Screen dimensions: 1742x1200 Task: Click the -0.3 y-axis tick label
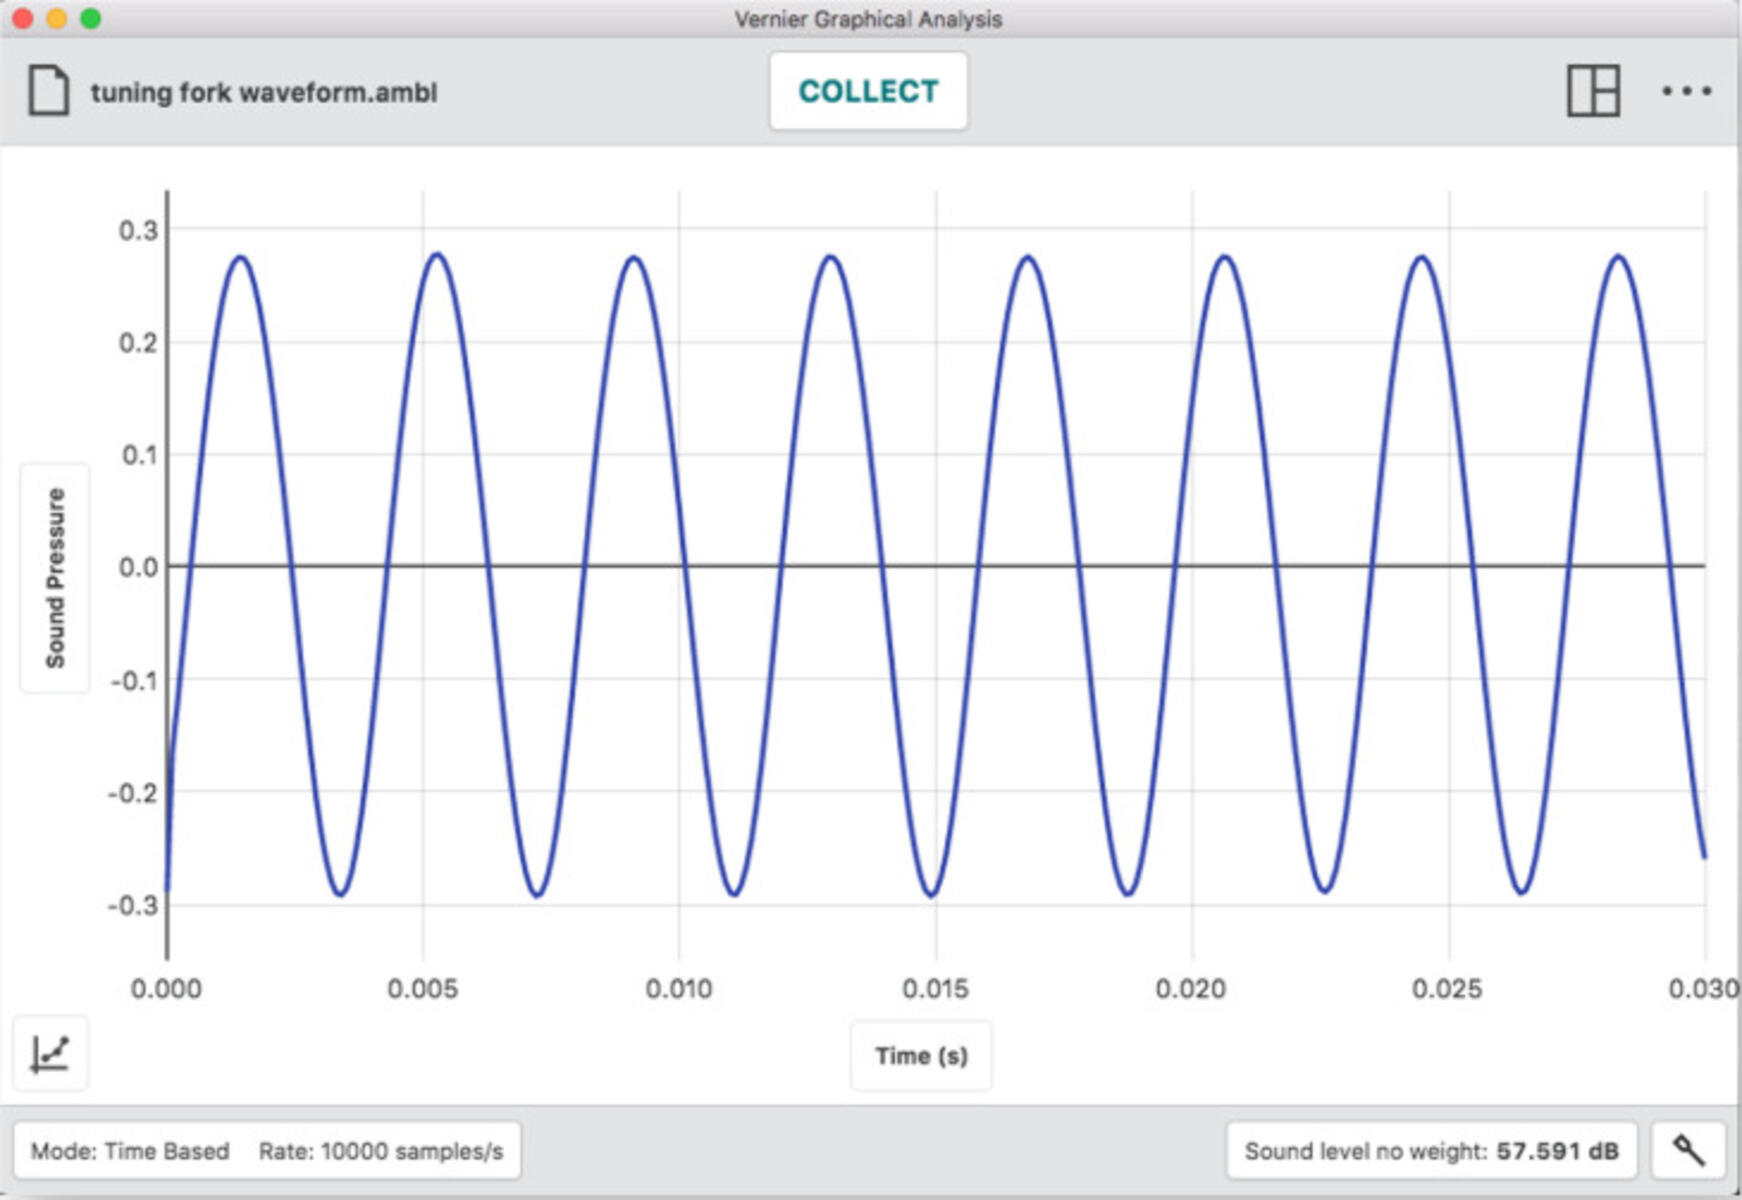(x=133, y=905)
